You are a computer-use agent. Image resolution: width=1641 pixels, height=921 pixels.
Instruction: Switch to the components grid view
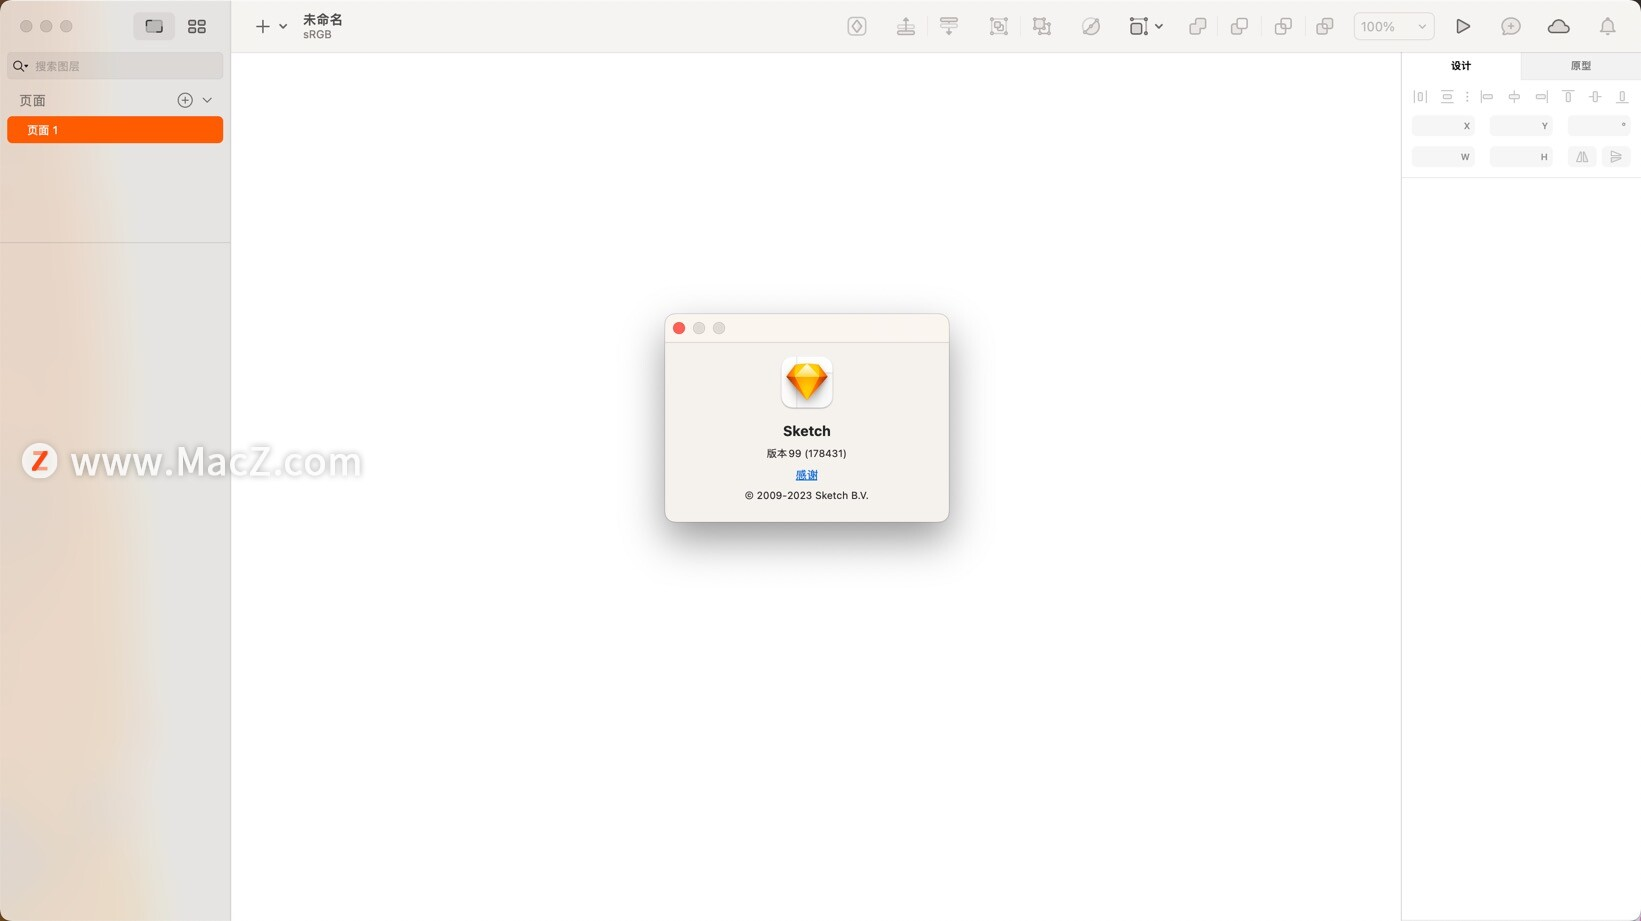pos(197,27)
